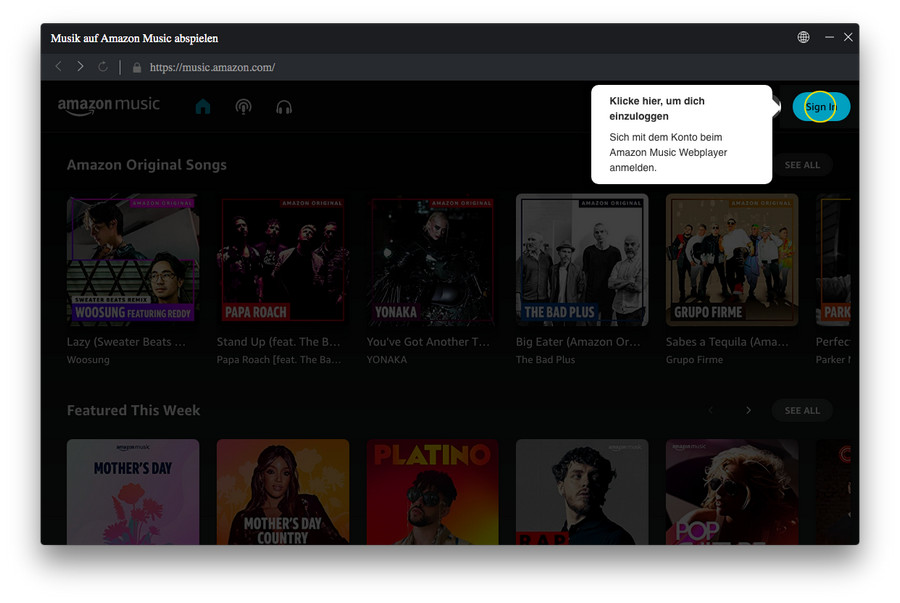900x603 pixels.
Task: Open The Bad Plus album cover
Action: 582,260
